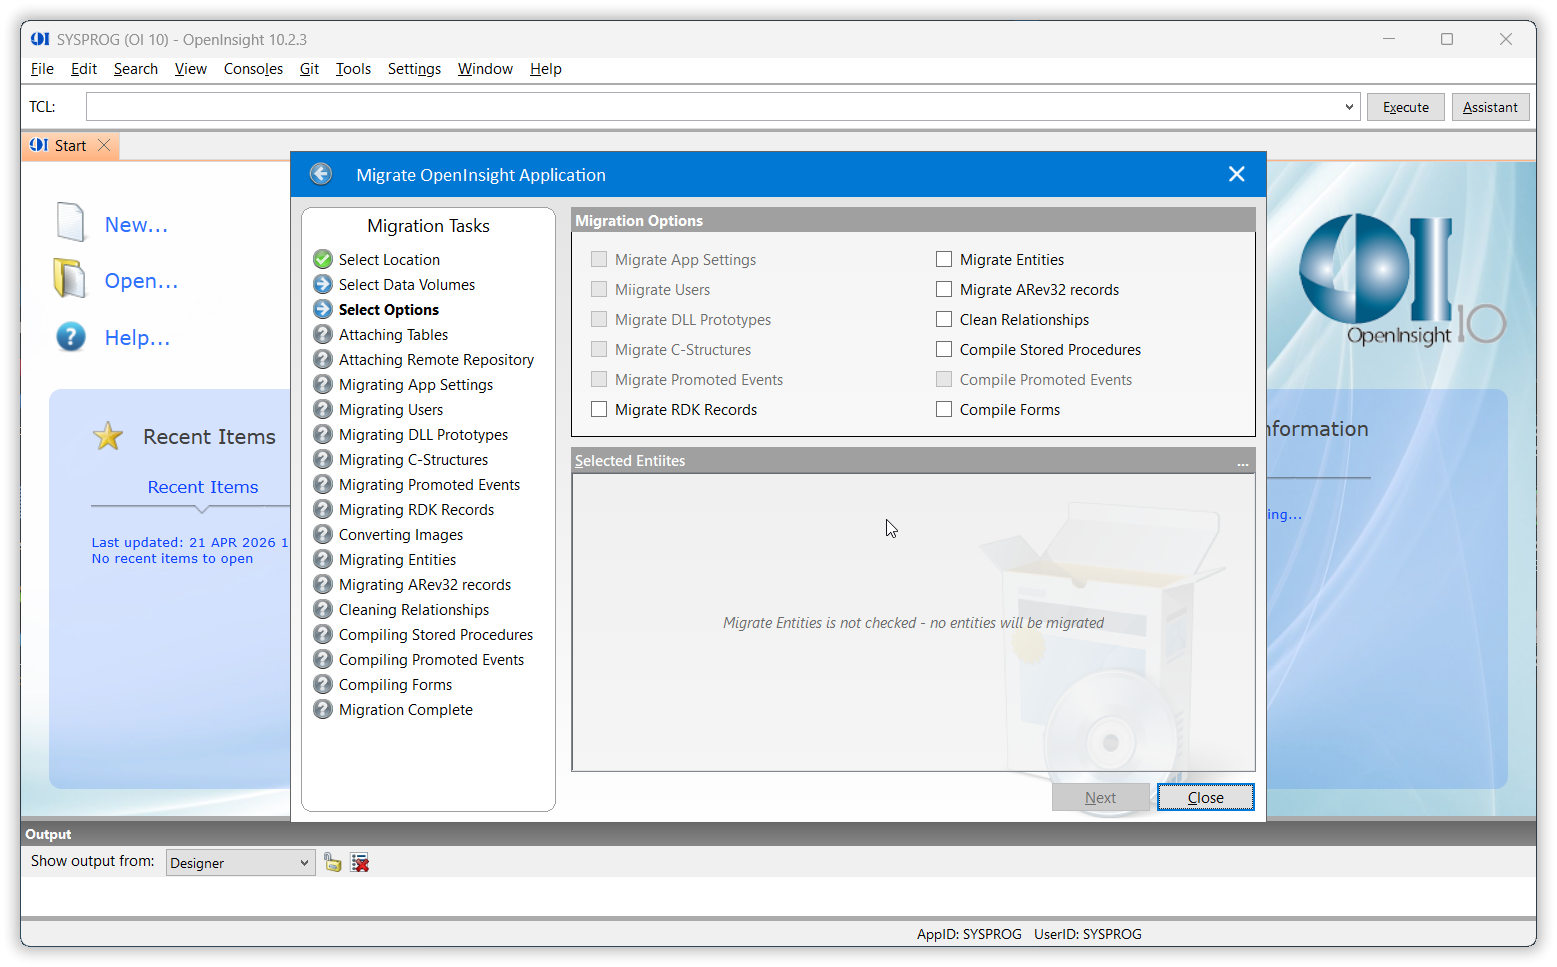The width and height of the screenshot is (1557, 967).
Task: Click the clear output icon with red X
Action: (x=360, y=863)
